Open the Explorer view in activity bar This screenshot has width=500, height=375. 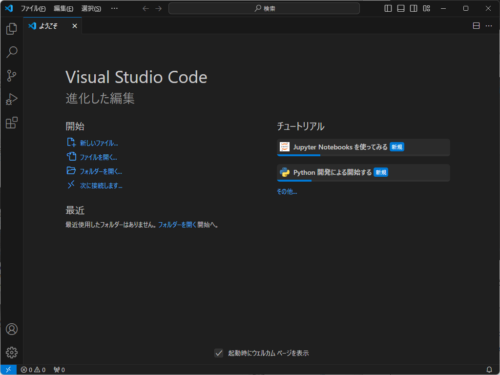pos(12,29)
